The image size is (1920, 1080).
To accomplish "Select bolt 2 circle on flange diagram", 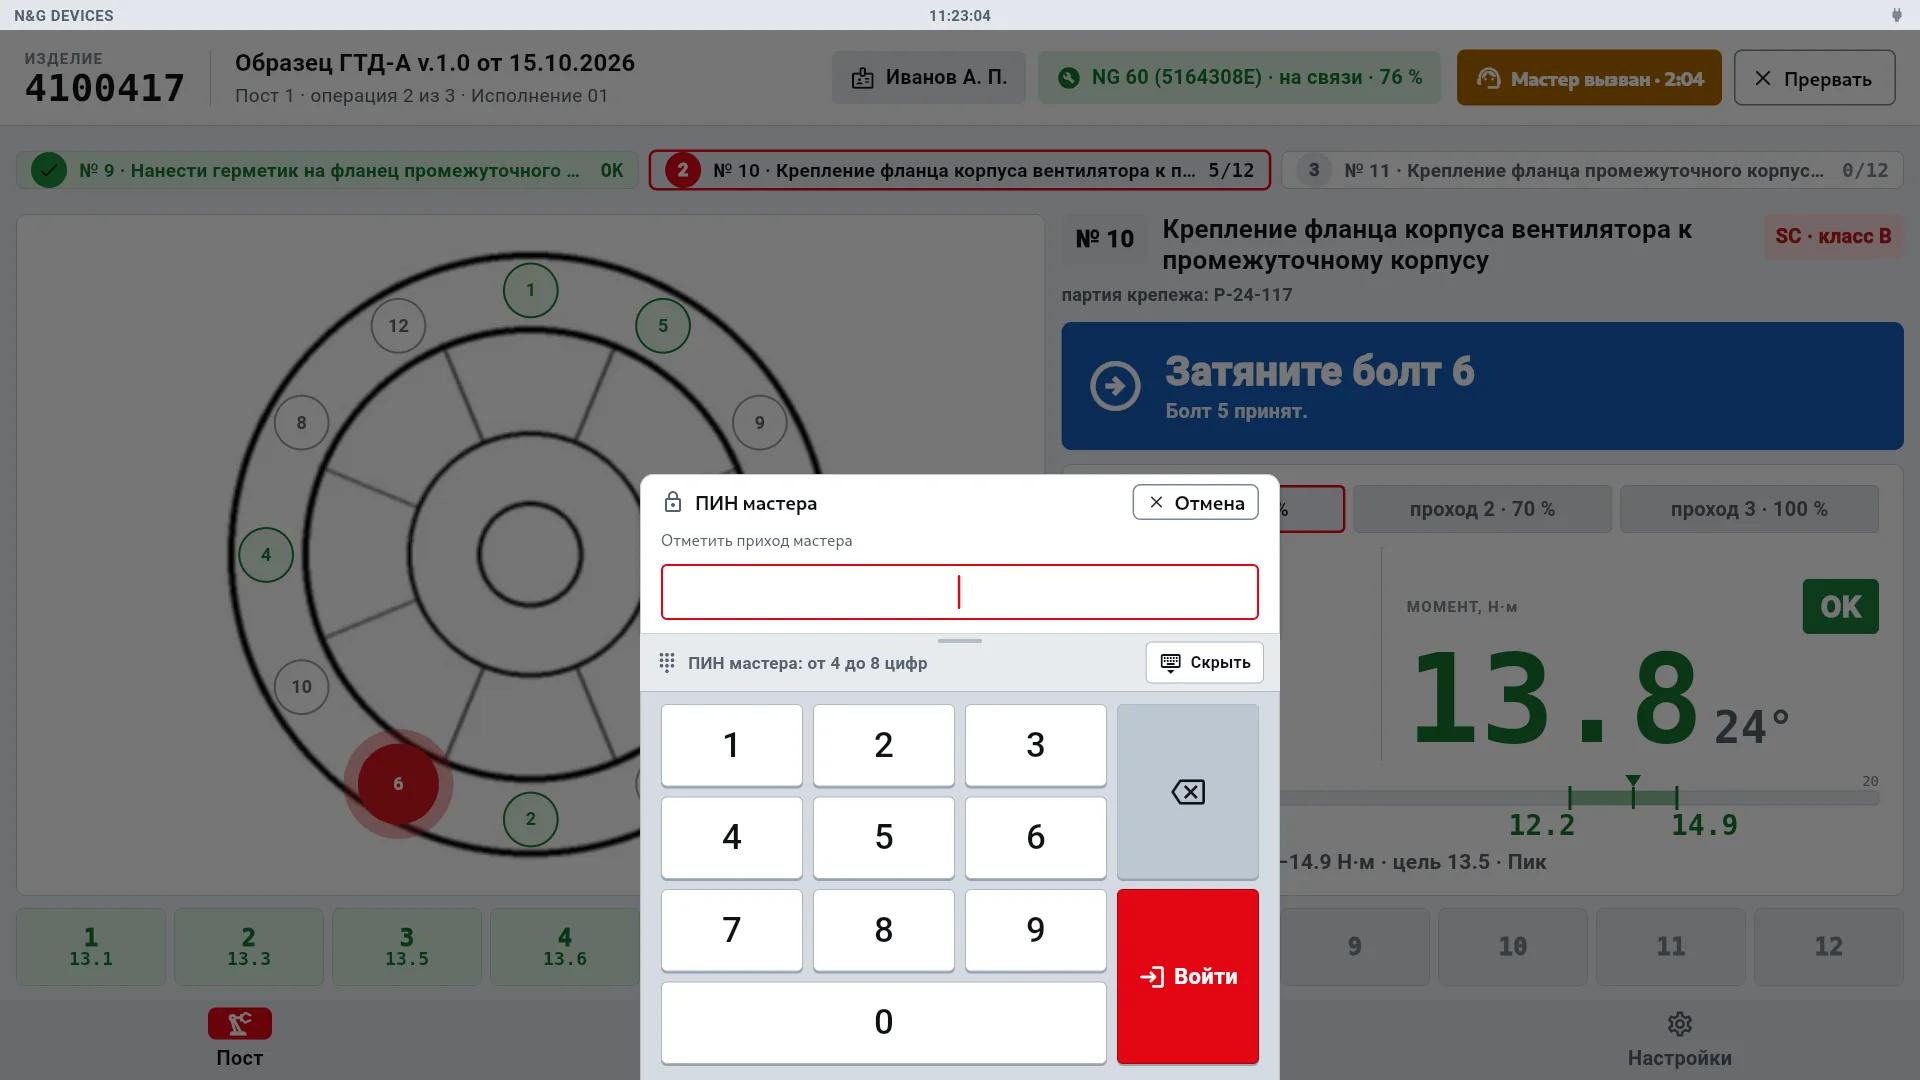I will click(x=530, y=818).
